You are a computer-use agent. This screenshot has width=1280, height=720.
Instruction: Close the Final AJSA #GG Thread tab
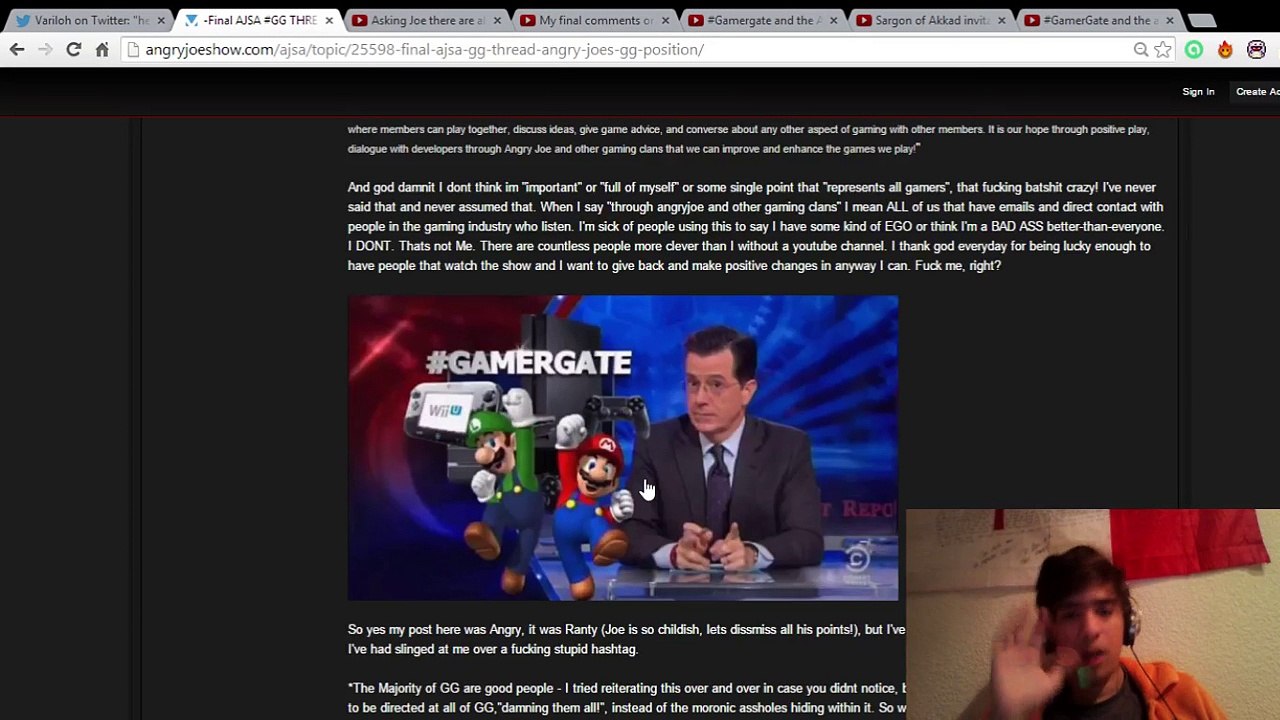pyautogui.click(x=329, y=20)
